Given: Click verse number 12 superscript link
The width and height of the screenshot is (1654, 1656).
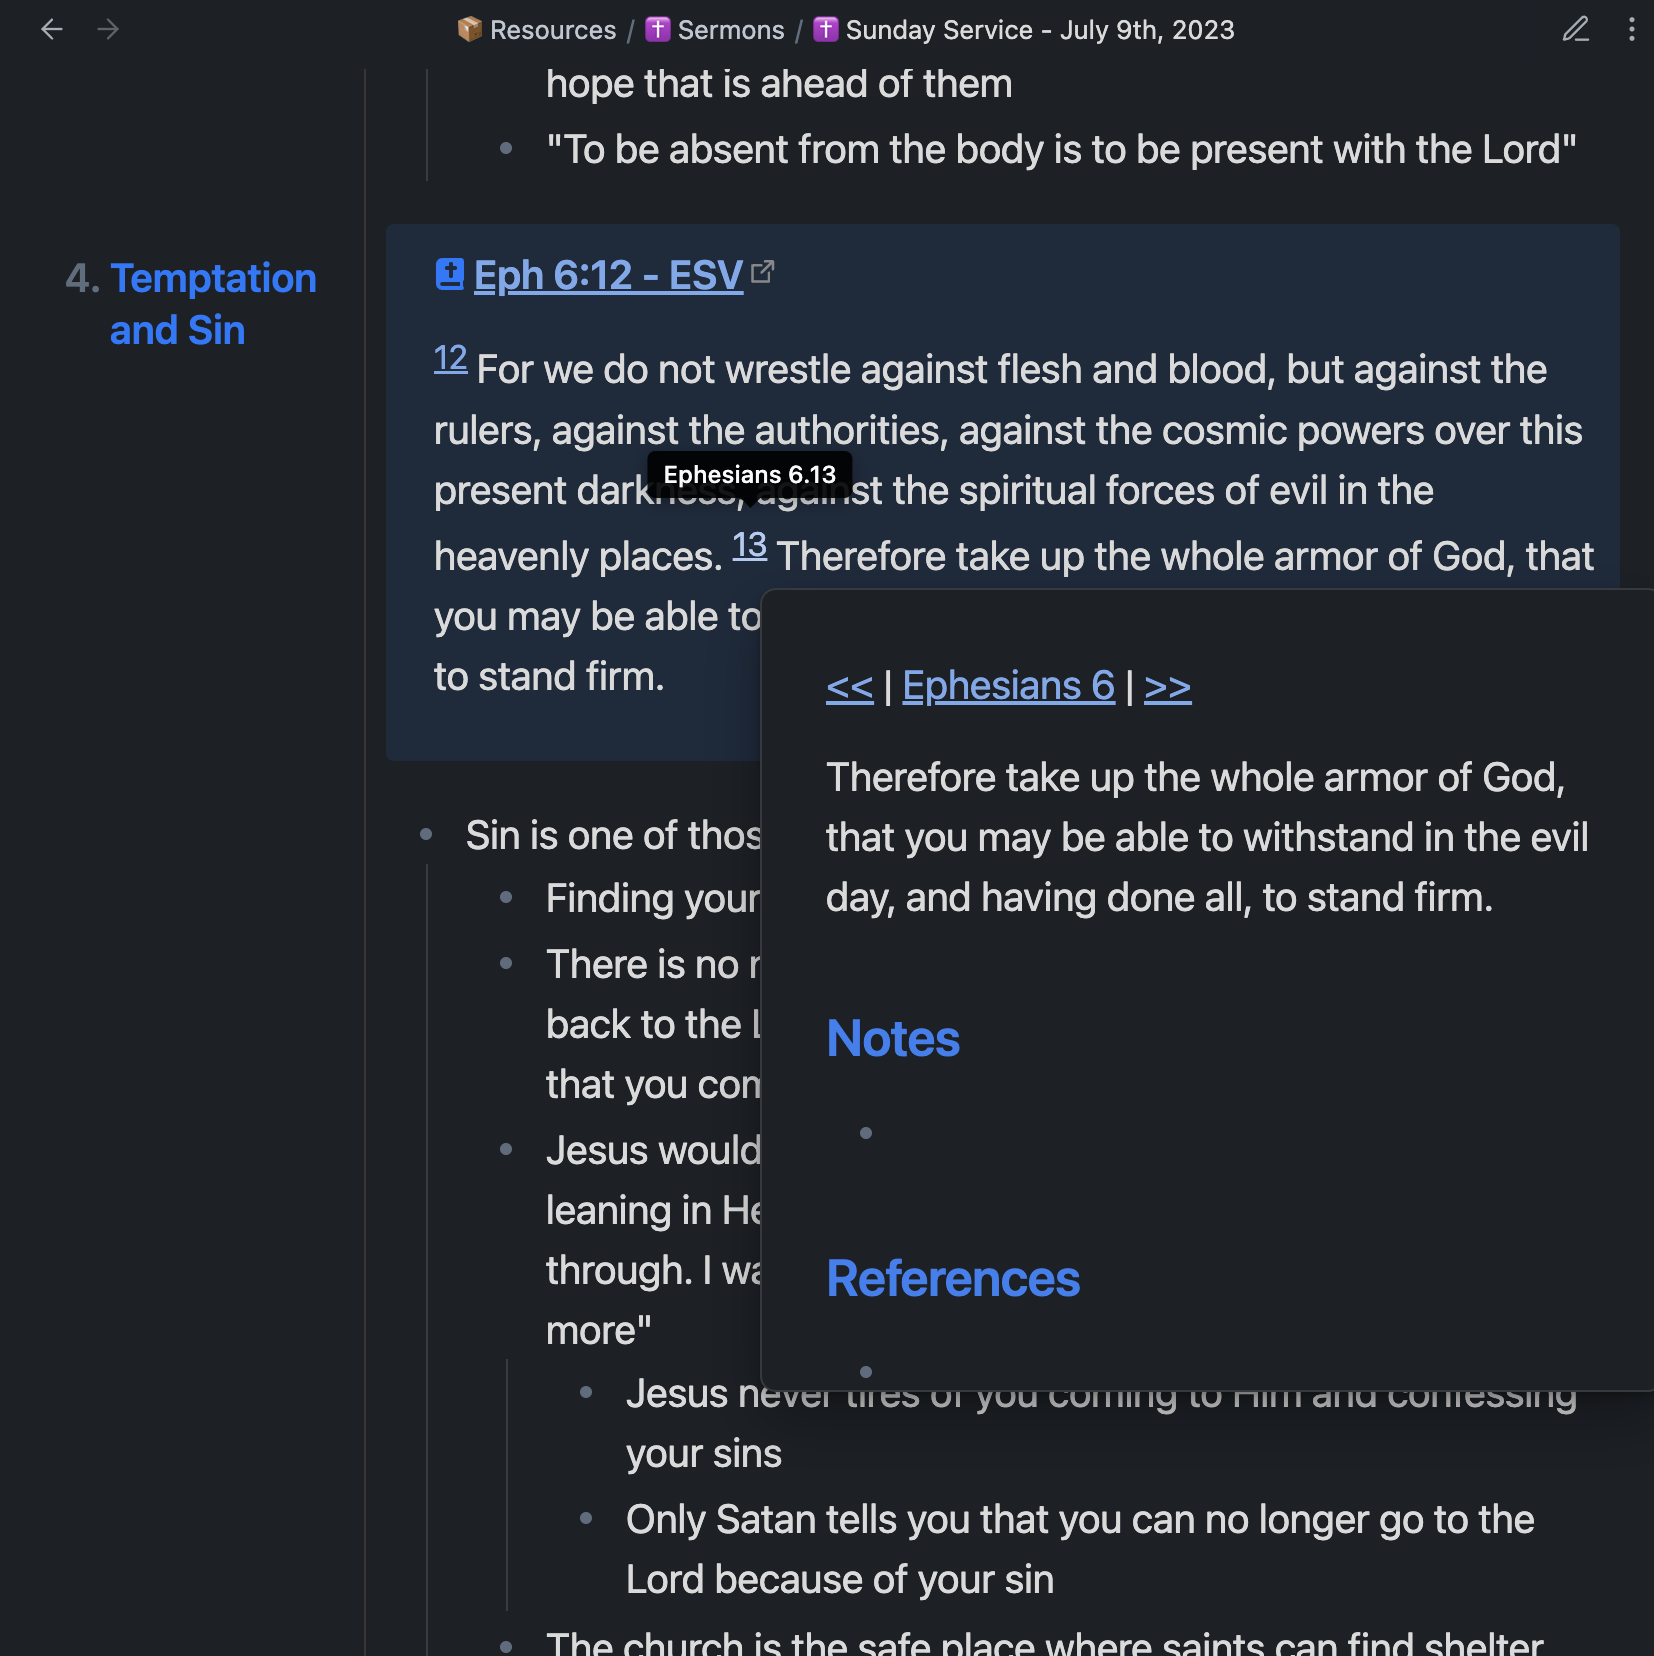Looking at the screenshot, I should [450, 360].
